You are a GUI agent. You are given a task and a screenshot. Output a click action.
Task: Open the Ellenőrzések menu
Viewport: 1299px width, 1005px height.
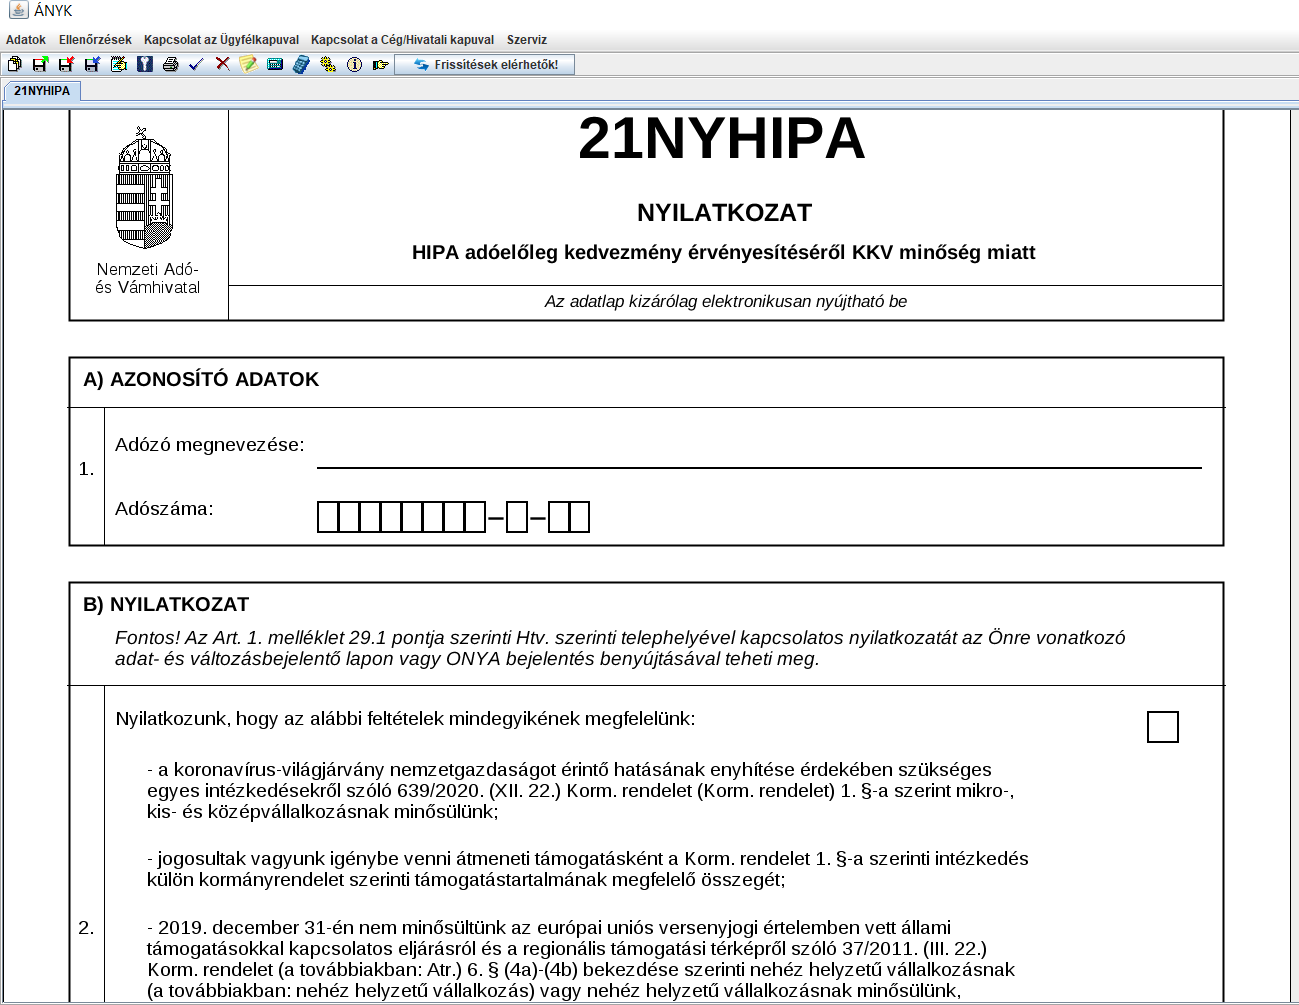point(95,40)
